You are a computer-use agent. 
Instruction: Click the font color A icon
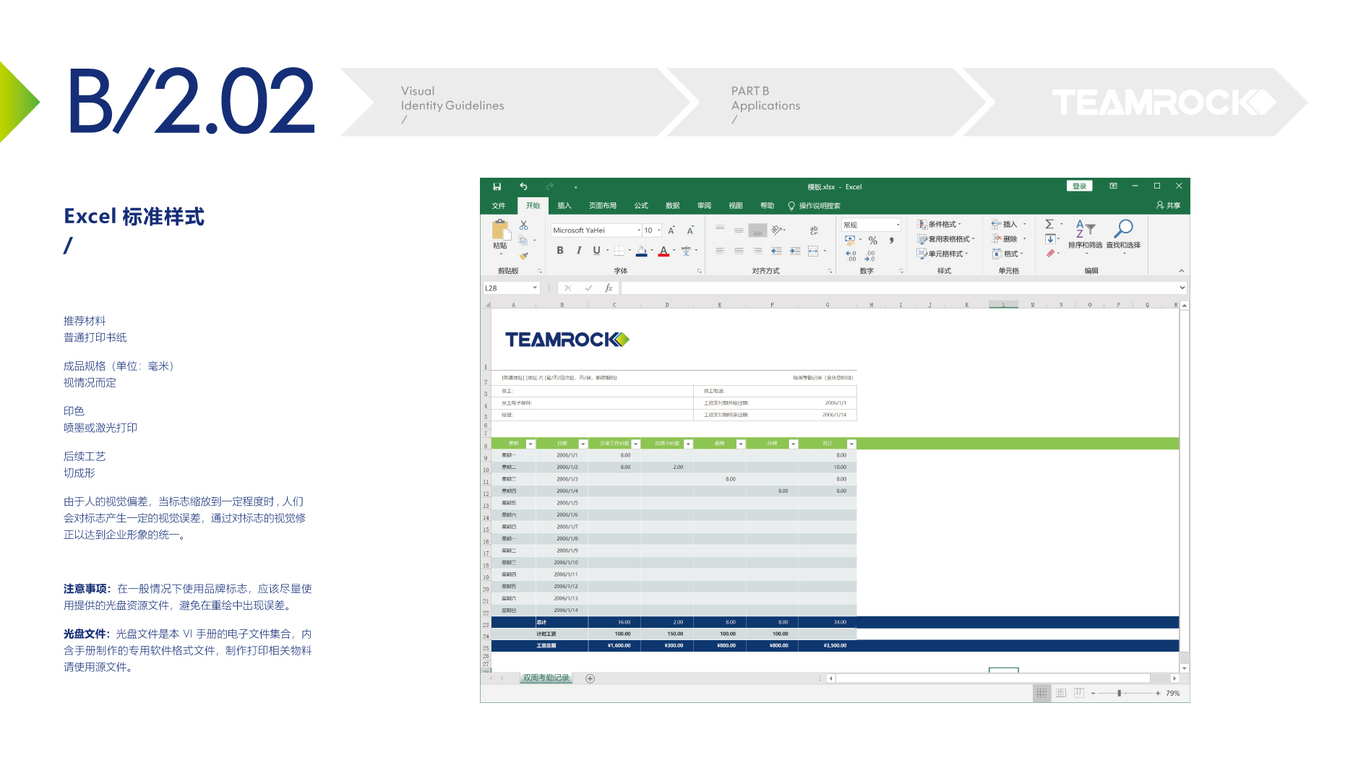pyautogui.click(x=663, y=251)
